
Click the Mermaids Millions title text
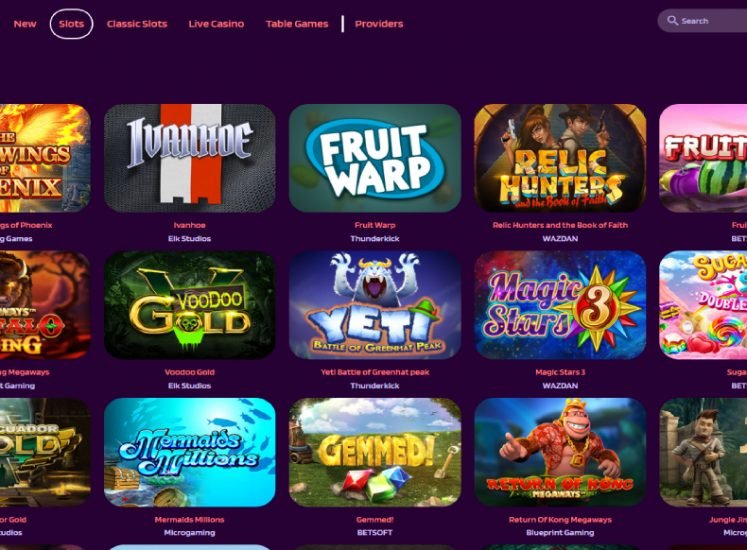(x=190, y=519)
